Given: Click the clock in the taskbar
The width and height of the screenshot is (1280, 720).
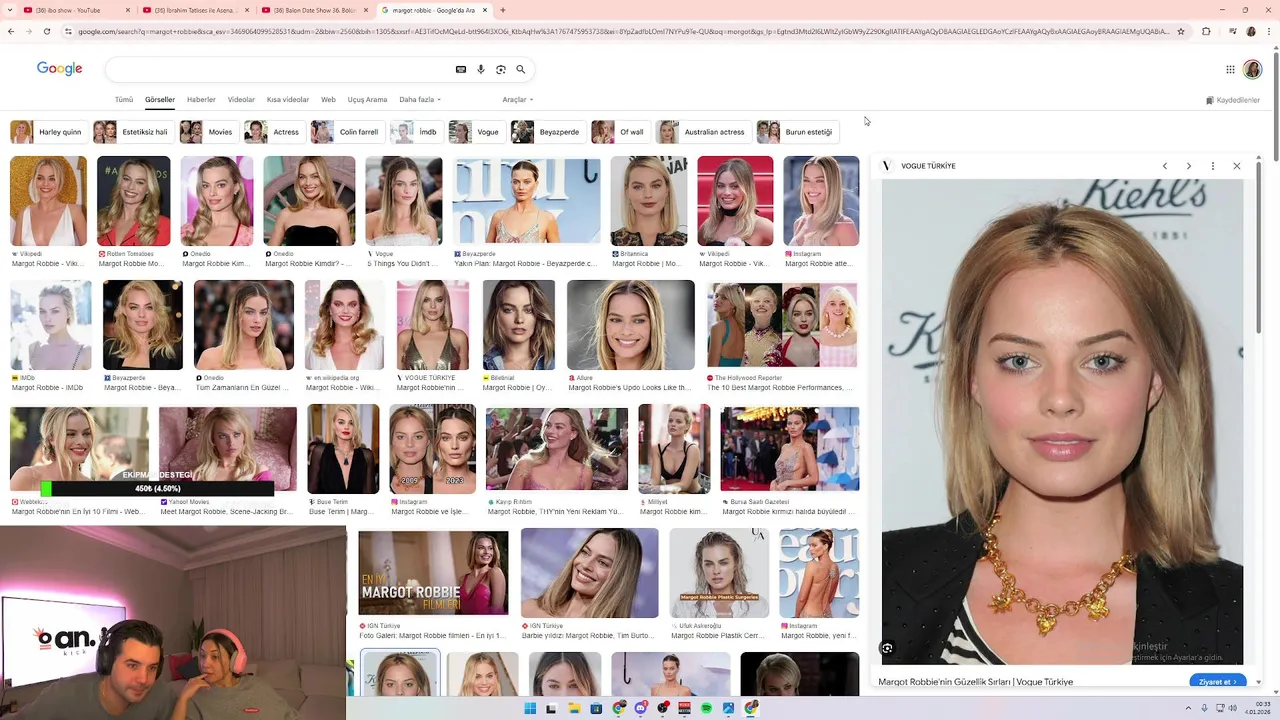Looking at the screenshot, I should [1263, 708].
